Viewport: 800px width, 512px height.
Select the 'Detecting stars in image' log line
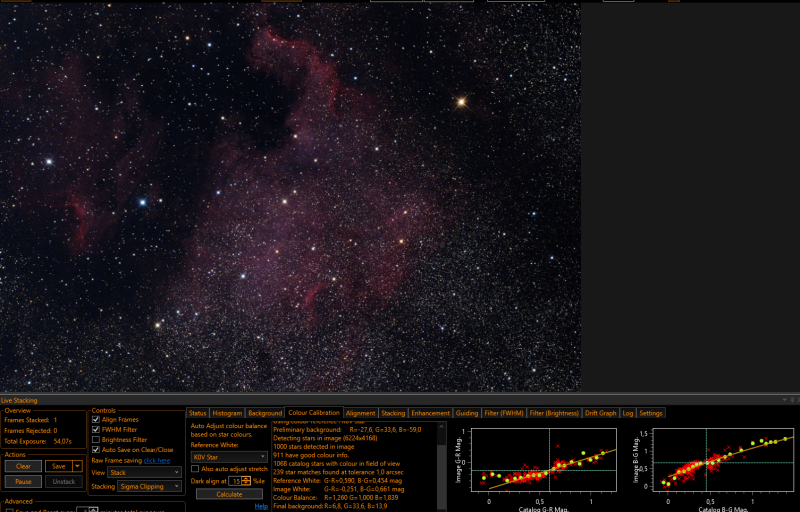click(x=325, y=438)
